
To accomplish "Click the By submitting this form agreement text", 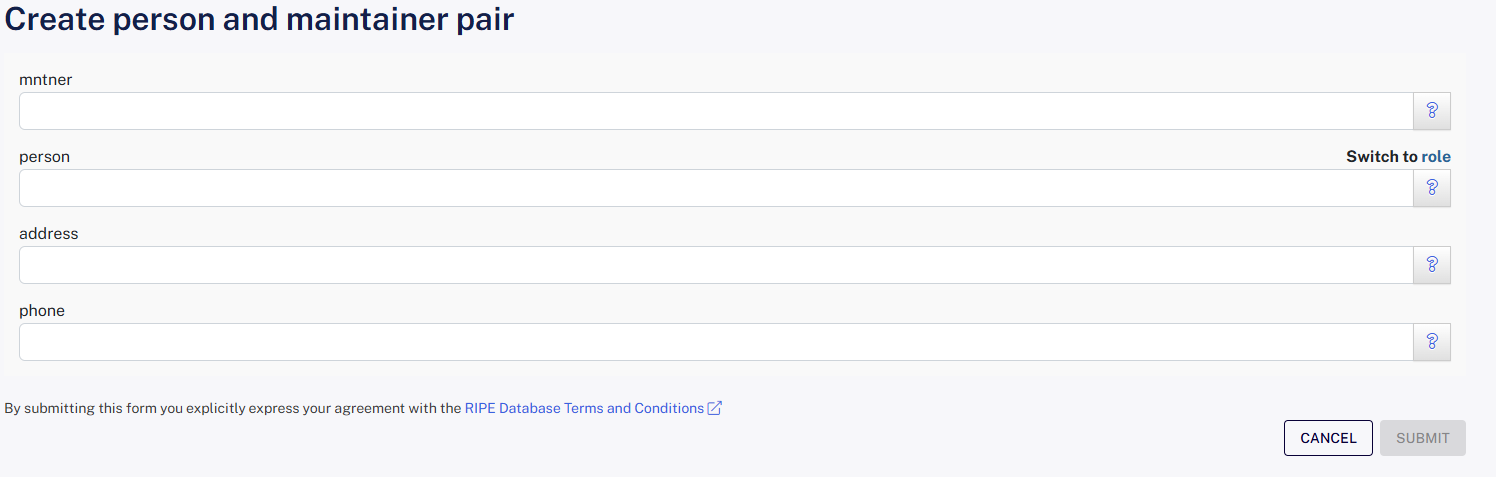I will (232, 408).
